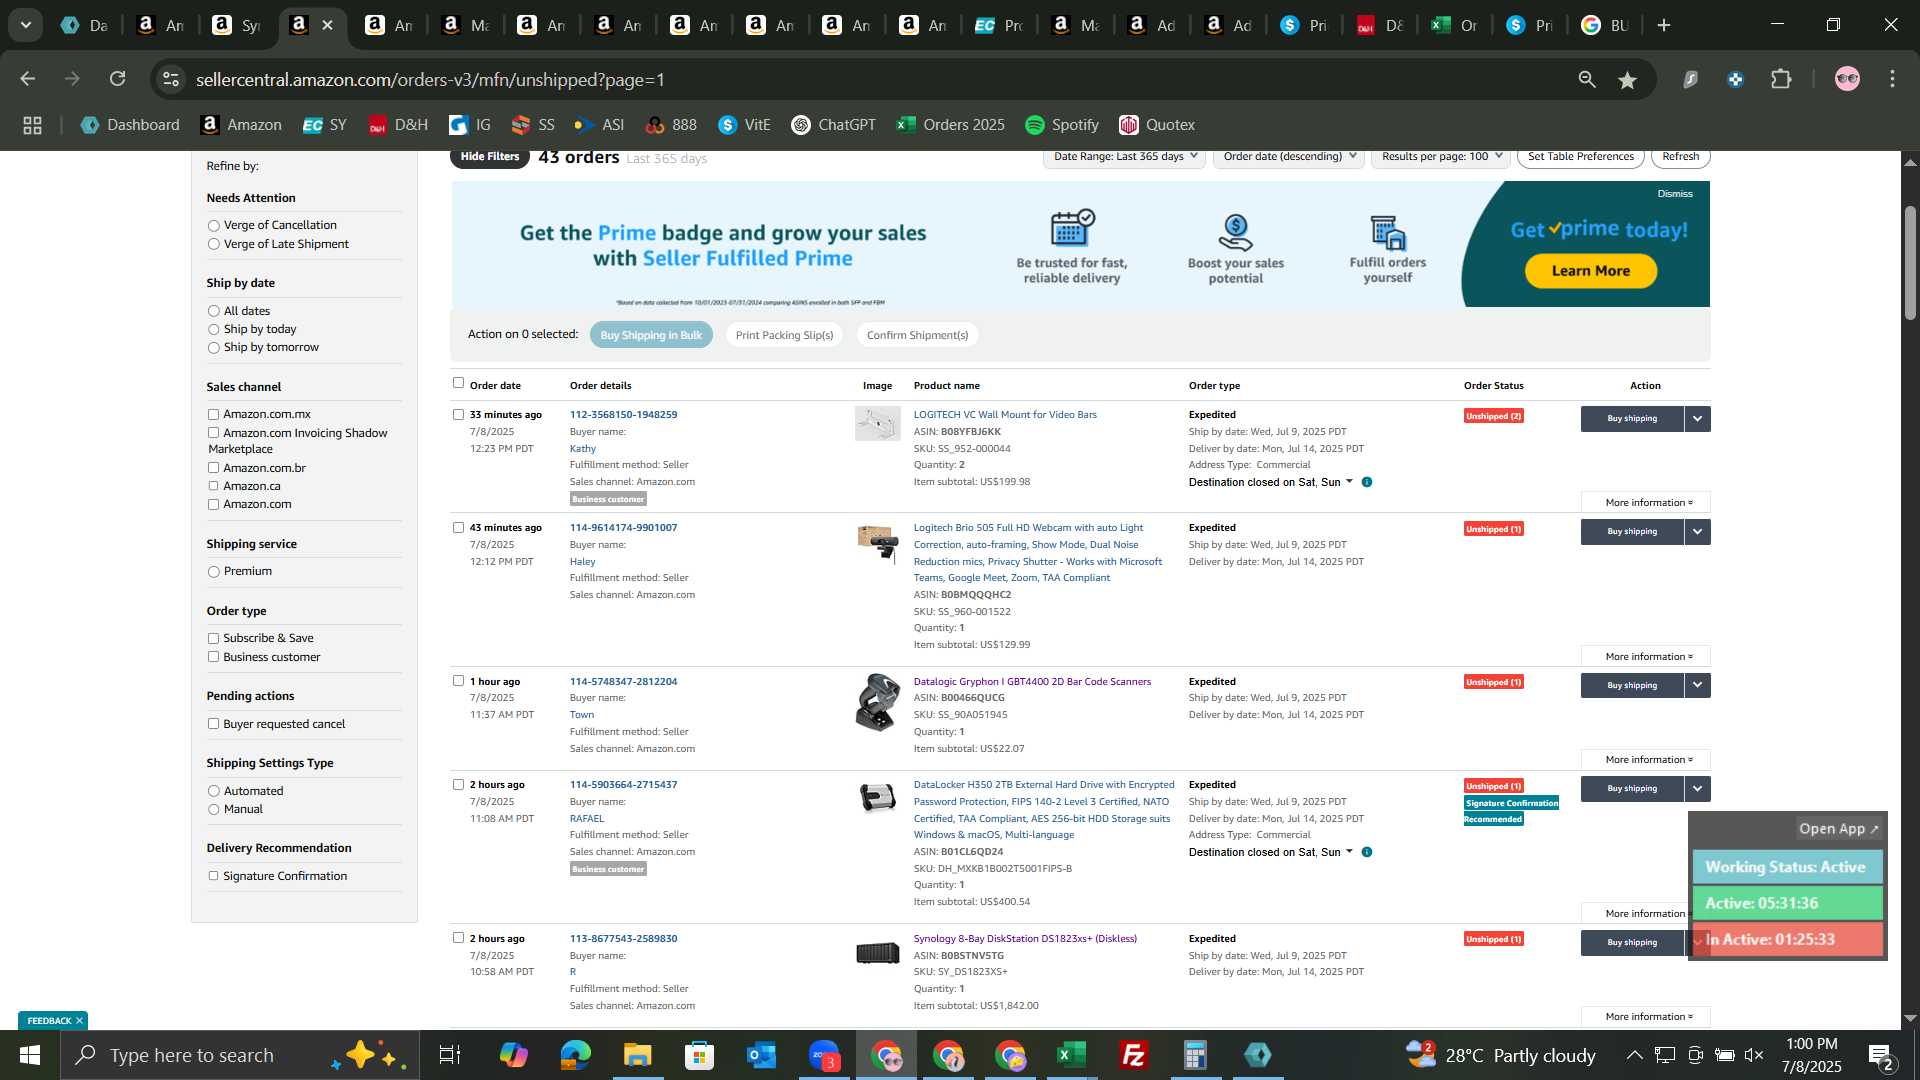This screenshot has width=1920, height=1080.
Task: Open the Results per page dropdown
Action: pyautogui.click(x=1440, y=157)
